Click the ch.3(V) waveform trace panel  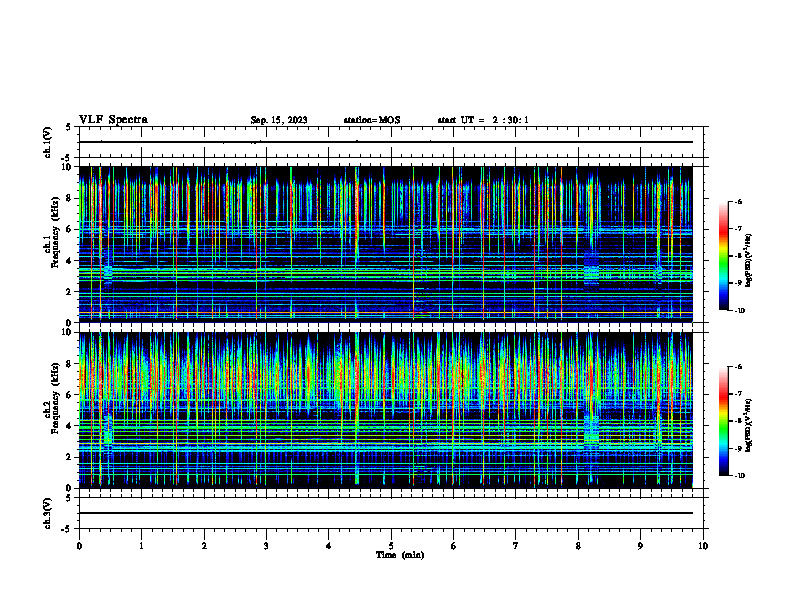point(391,513)
